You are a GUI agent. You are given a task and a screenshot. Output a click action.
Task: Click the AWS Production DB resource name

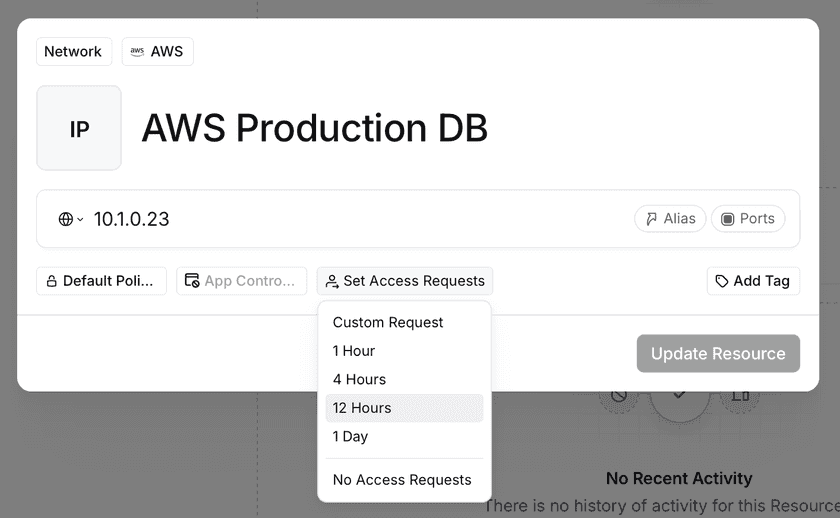point(314,129)
